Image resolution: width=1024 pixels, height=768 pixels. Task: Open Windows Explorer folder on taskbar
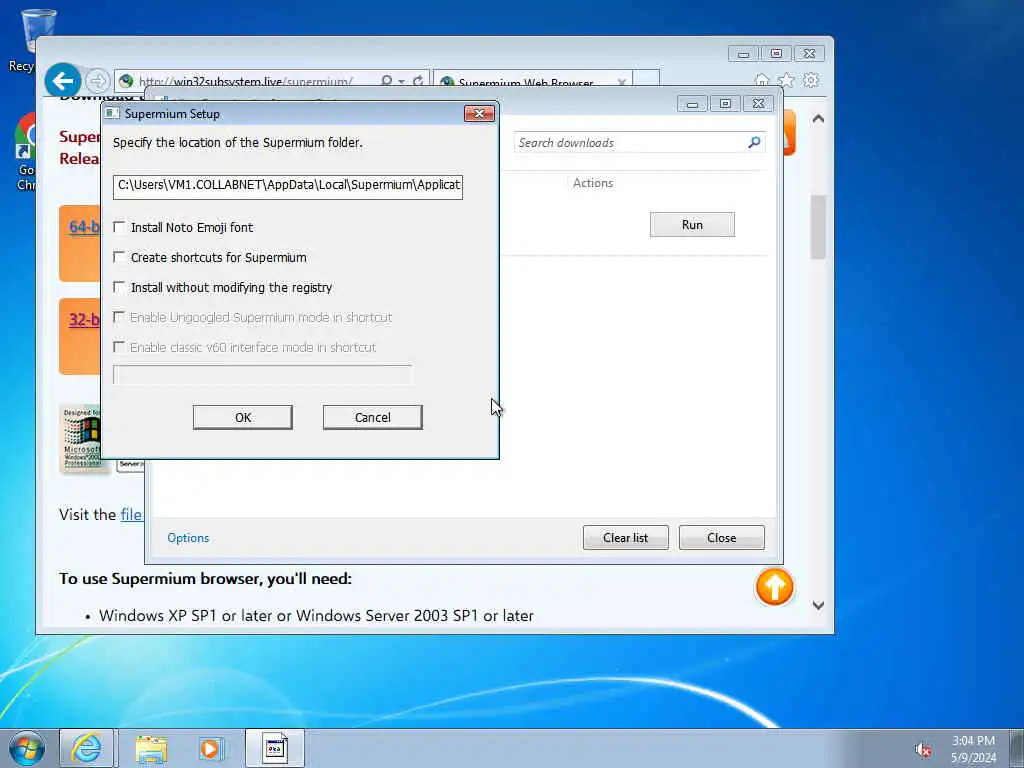[x=151, y=748]
